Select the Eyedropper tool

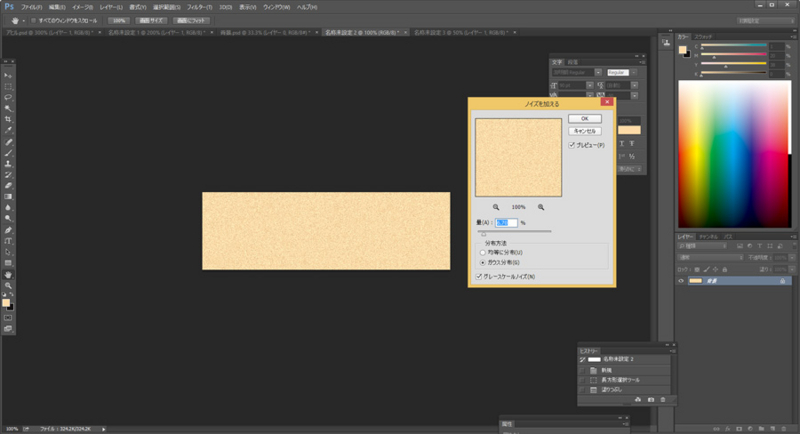pos(8,130)
